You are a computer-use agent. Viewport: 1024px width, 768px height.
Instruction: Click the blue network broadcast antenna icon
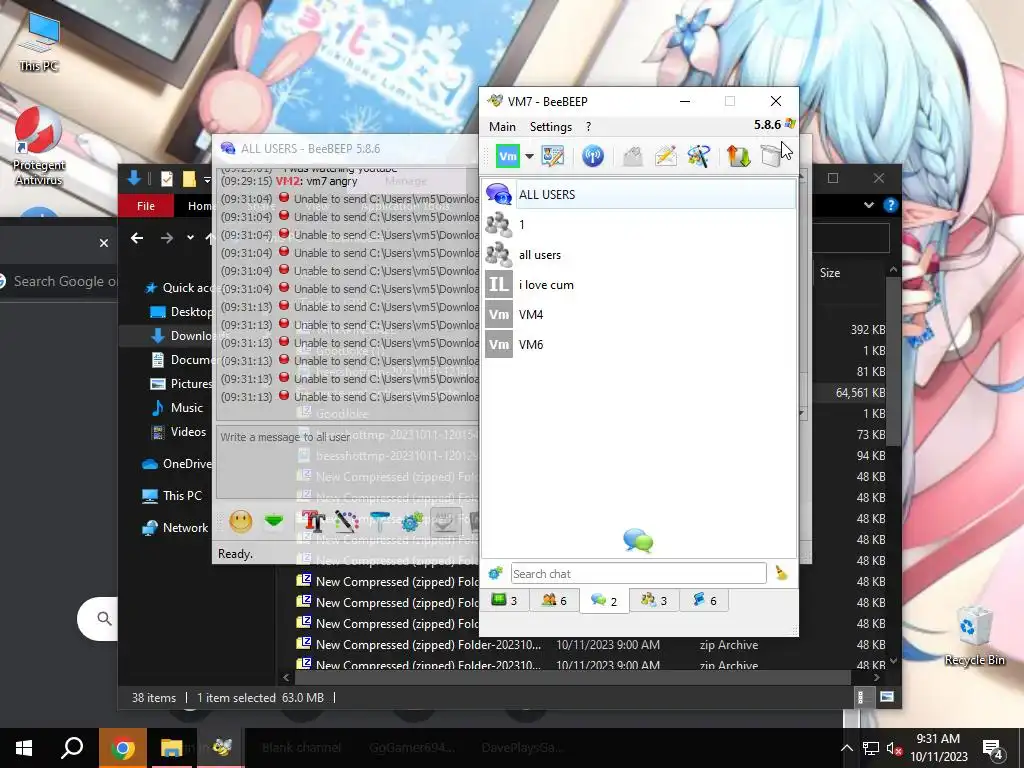(592, 156)
